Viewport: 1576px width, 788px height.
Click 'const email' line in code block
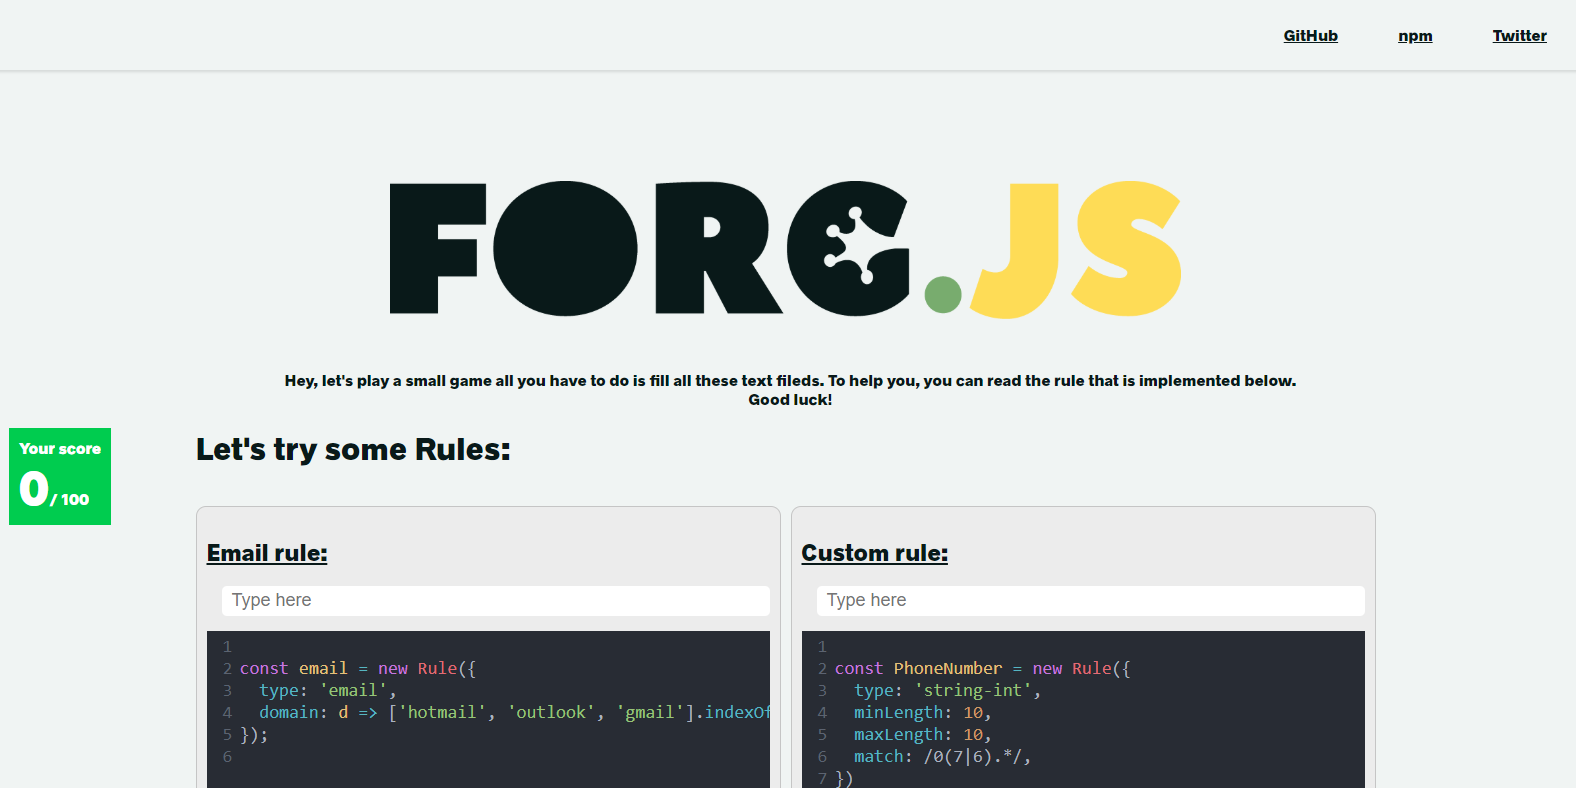(x=293, y=668)
